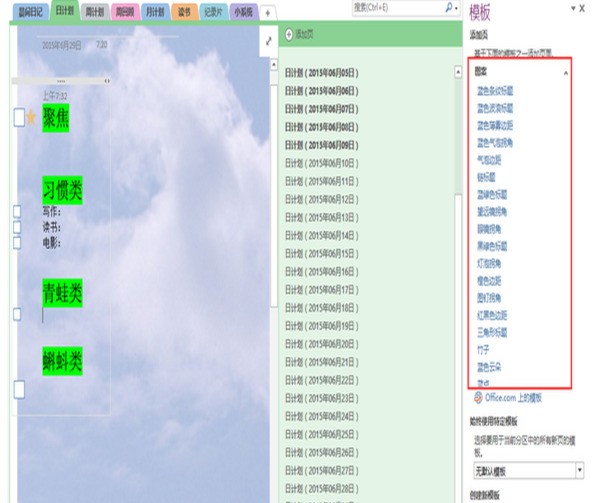Open page 日计划 (2015年06月20日)
The width and height of the screenshot is (600, 503).
pyautogui.click(x=322, y=344)
